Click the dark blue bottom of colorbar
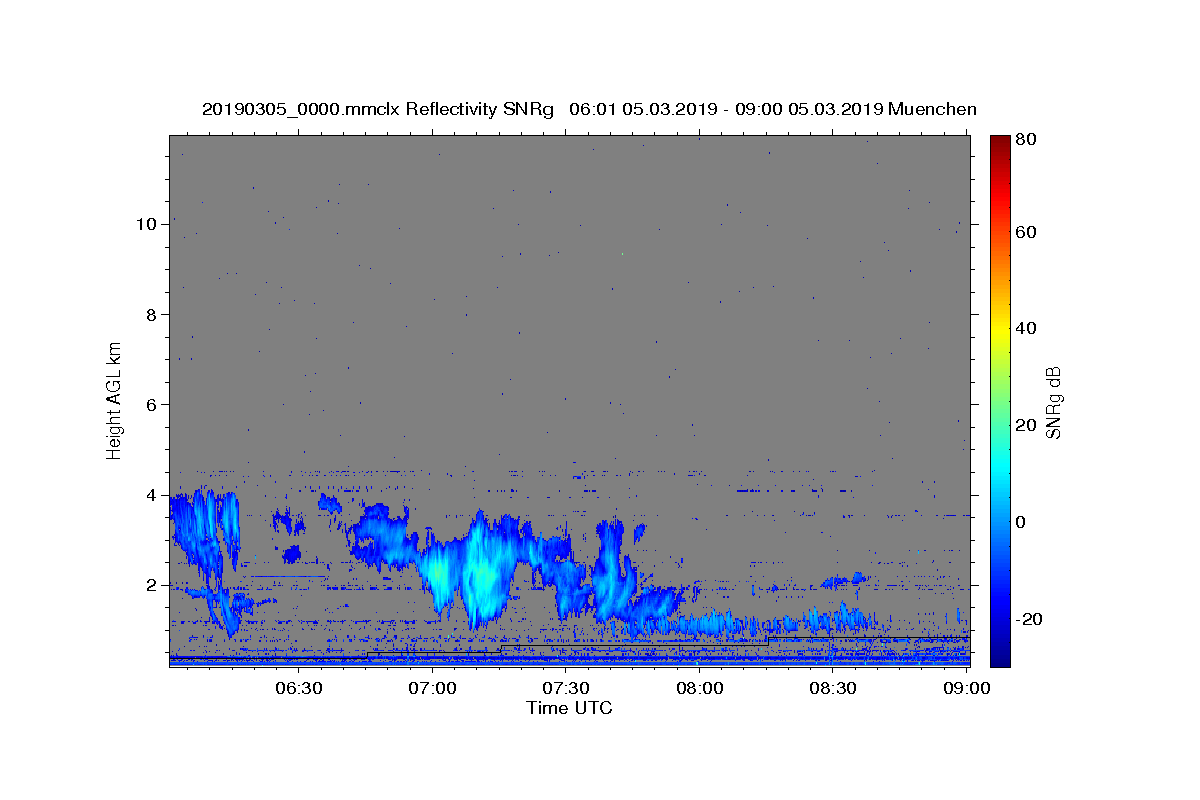This screenshot has height=800, width=1200. (x=1000, y=650)
